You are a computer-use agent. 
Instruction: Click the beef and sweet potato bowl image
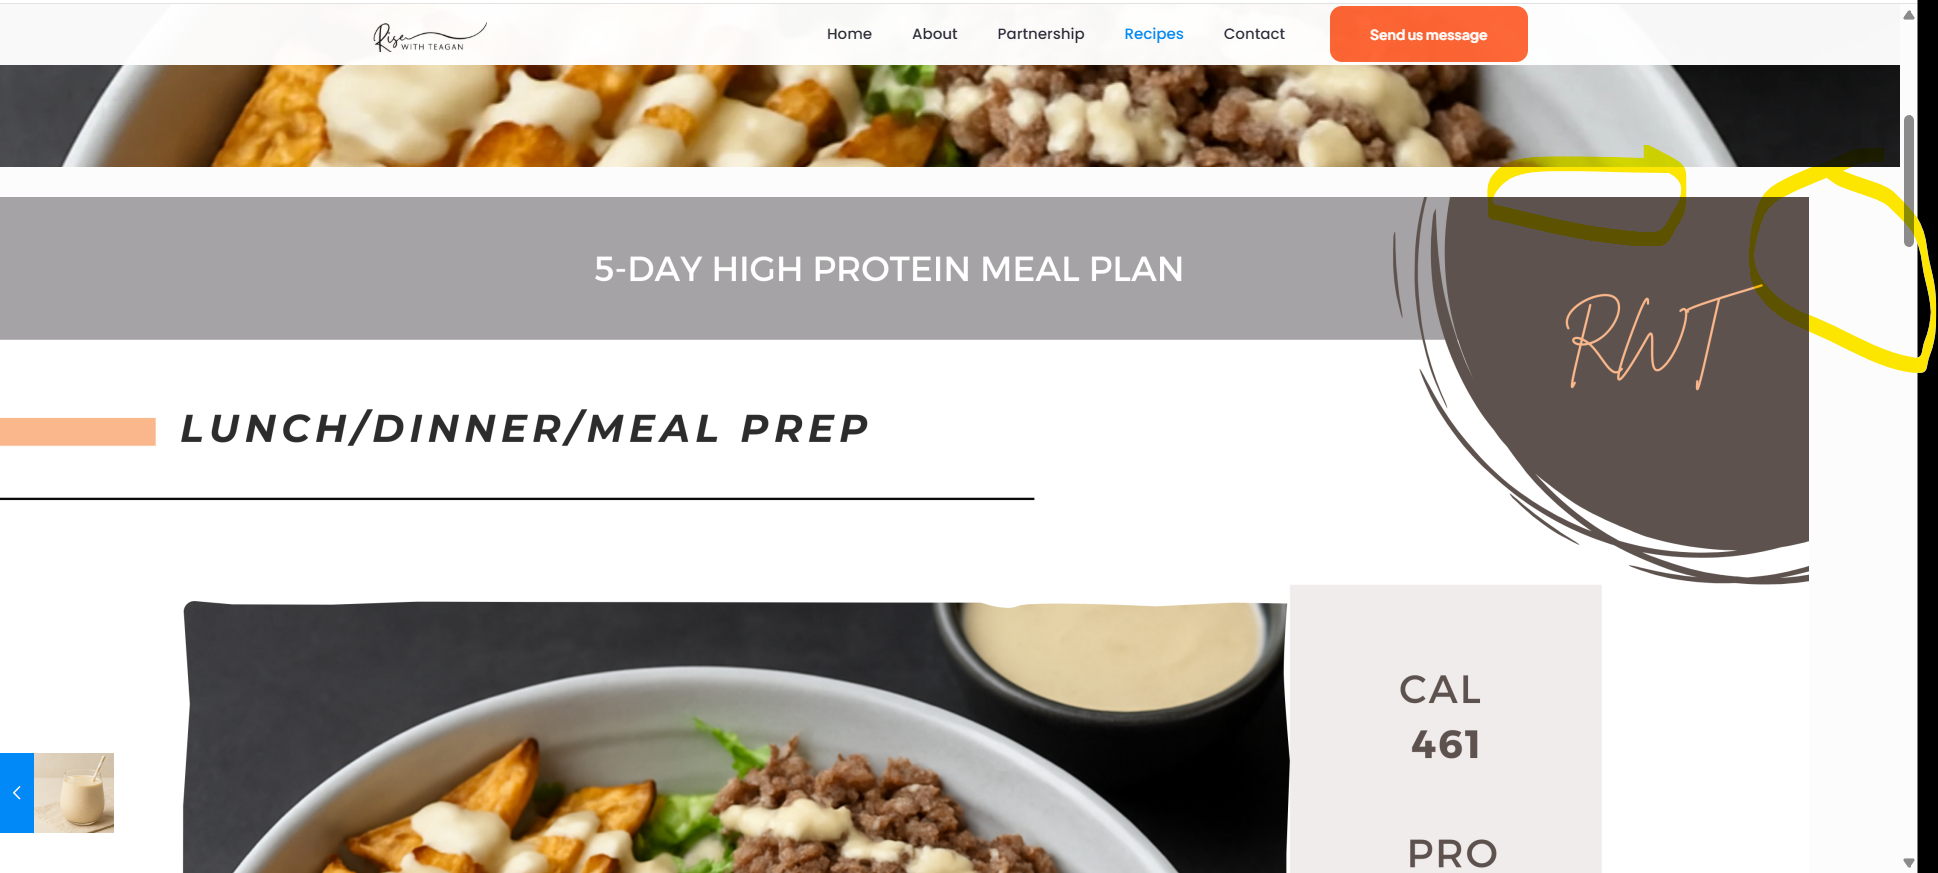[x=735, y=738]
